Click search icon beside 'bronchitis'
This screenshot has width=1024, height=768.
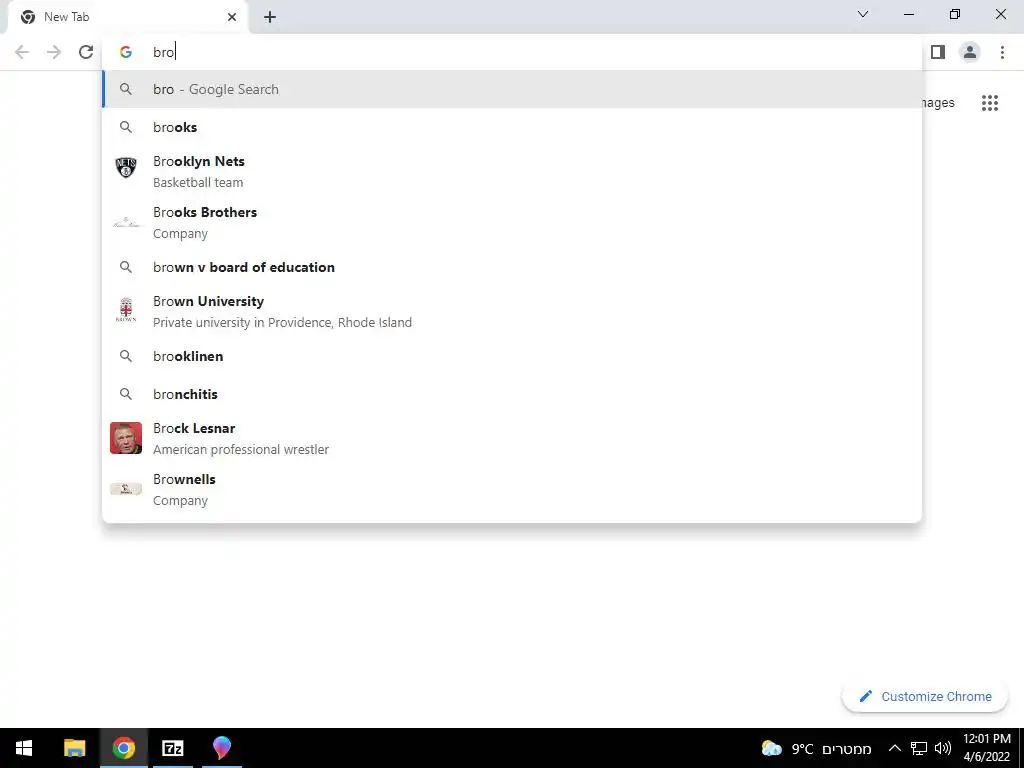pos(126,394)
